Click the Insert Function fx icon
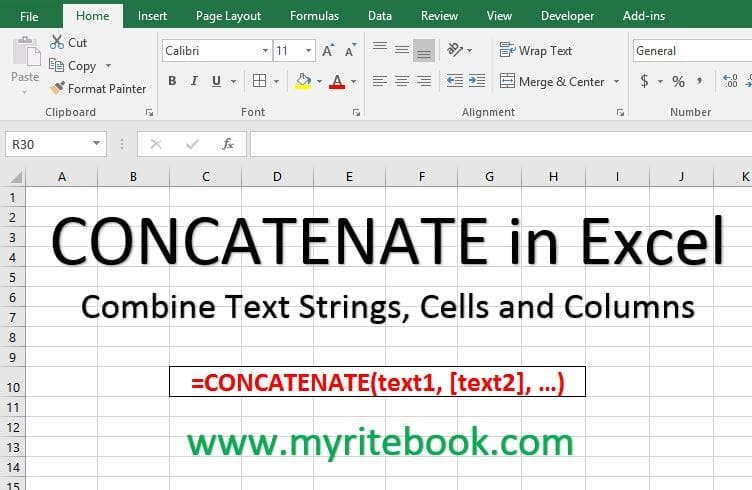 tap(228, 144)
